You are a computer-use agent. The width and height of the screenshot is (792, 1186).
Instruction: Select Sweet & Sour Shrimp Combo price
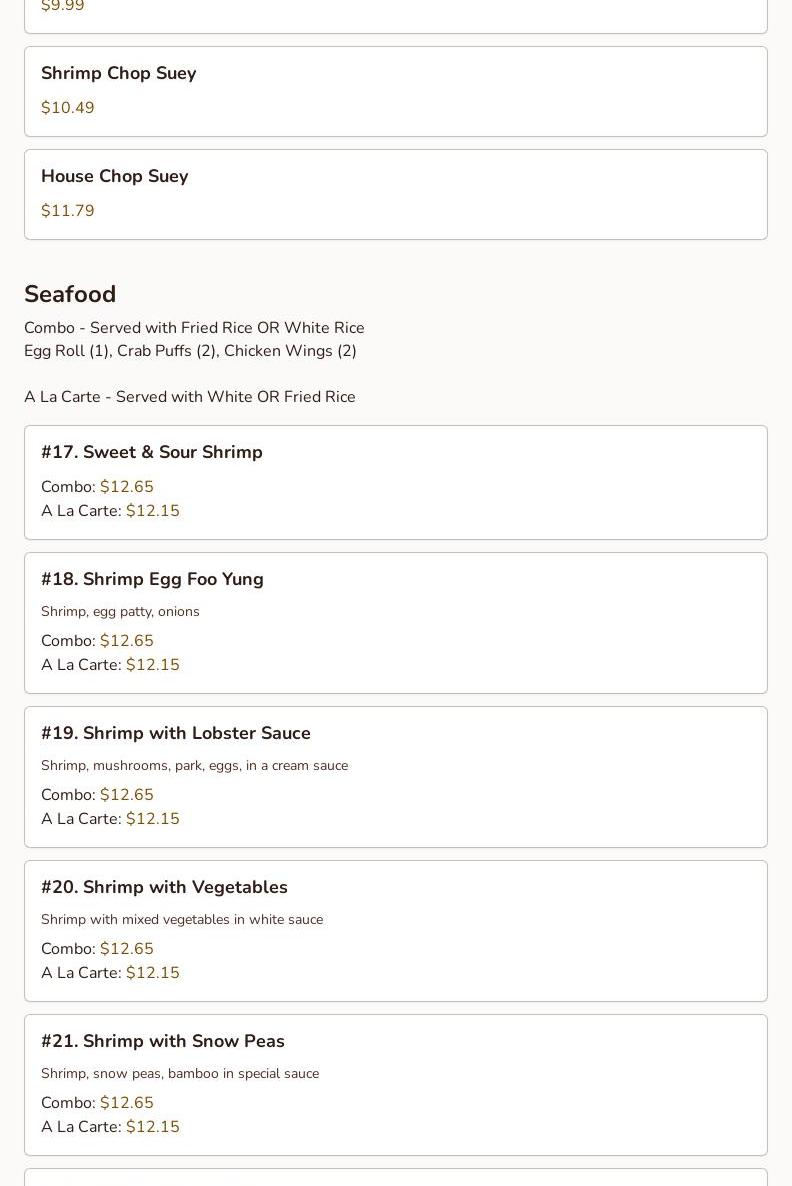(127, 487)
